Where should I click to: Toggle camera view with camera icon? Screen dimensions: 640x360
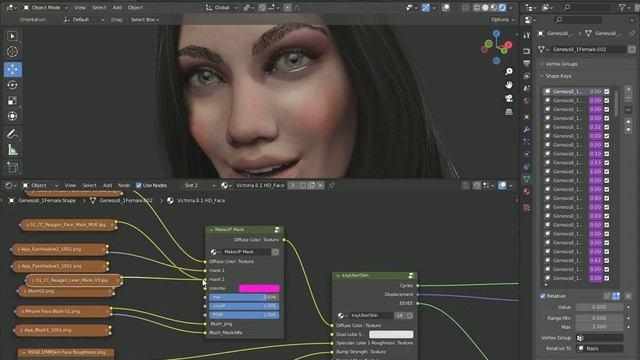point(509,98)
